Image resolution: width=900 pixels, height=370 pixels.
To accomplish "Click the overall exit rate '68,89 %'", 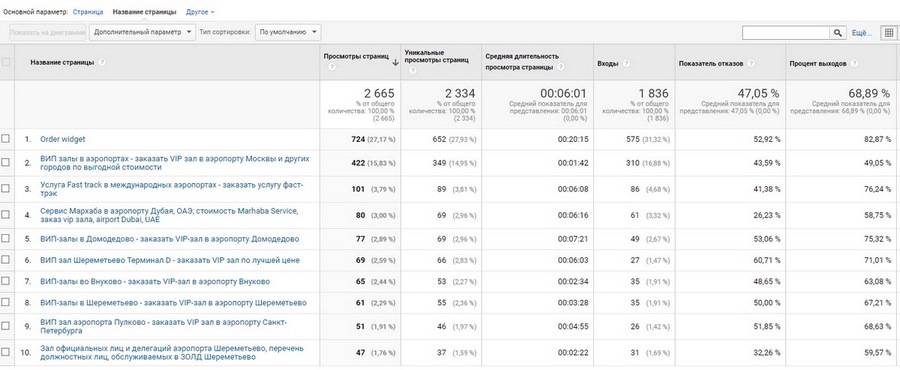I will pyautogui.click(x=869, y=93).
